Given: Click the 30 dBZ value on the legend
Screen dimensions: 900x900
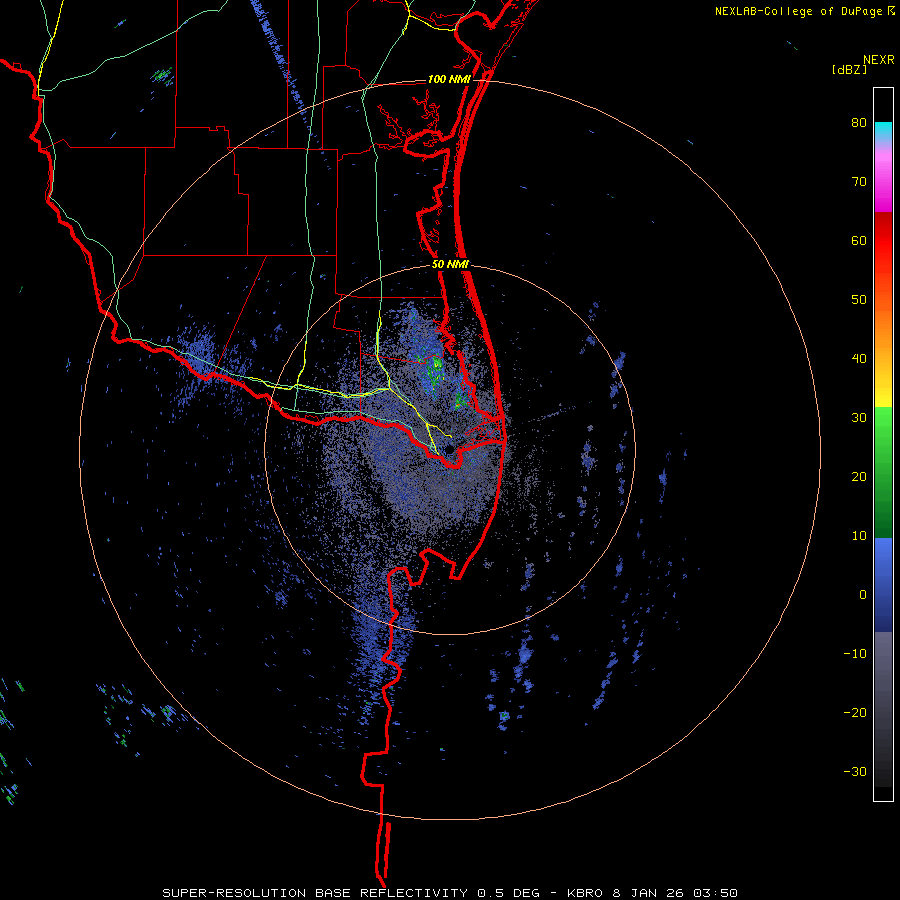Looking at the screenshot, I should 859,418.
